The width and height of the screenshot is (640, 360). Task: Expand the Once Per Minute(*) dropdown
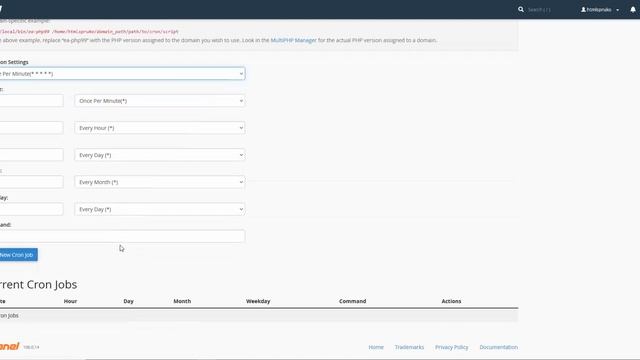[160, 101]
